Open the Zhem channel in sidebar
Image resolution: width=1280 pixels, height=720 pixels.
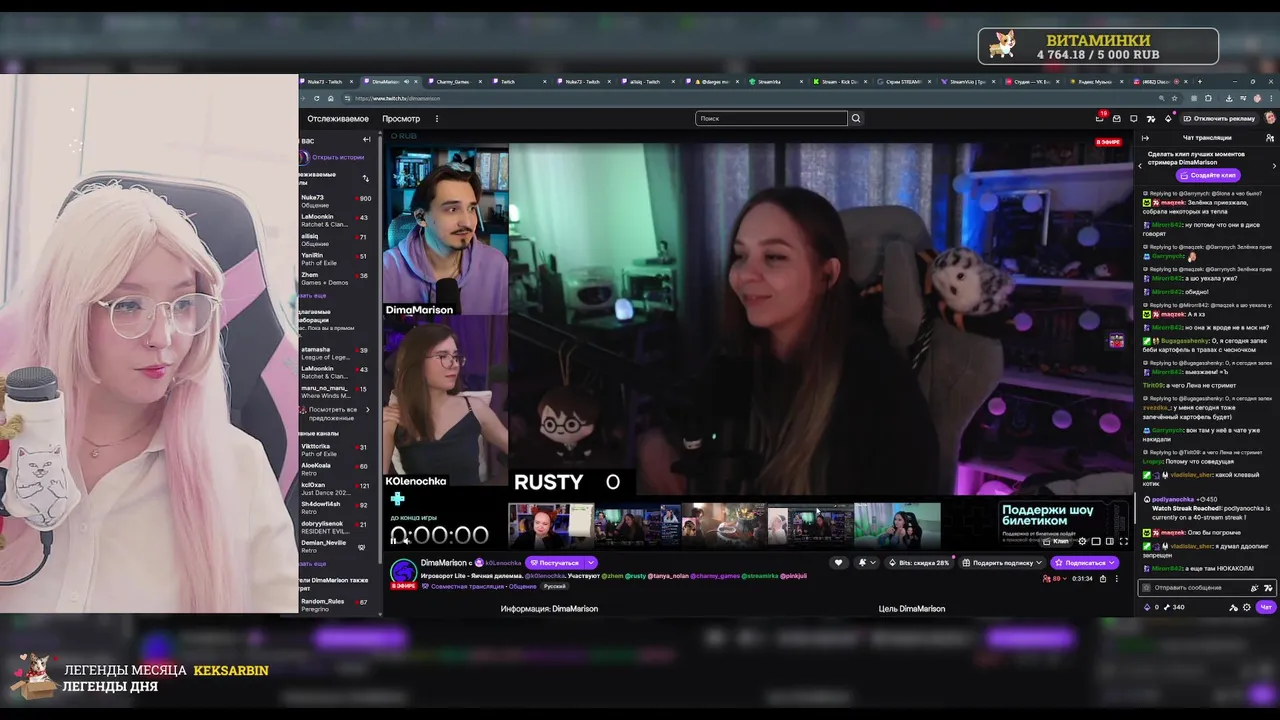tap(336, 278)
